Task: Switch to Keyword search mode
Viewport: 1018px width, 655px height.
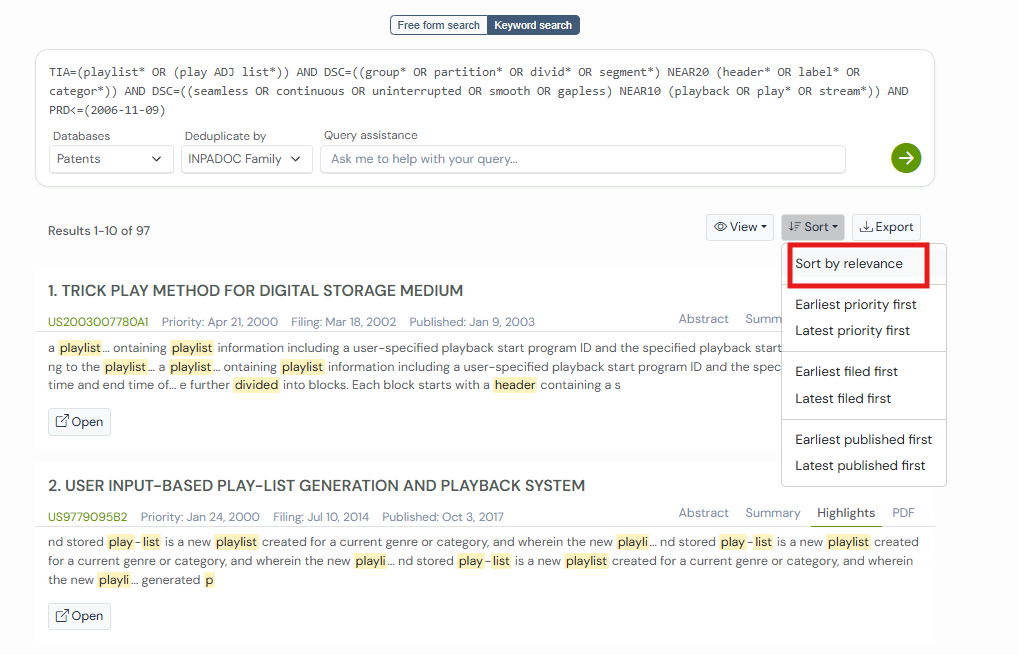Action: coord(533,25)
